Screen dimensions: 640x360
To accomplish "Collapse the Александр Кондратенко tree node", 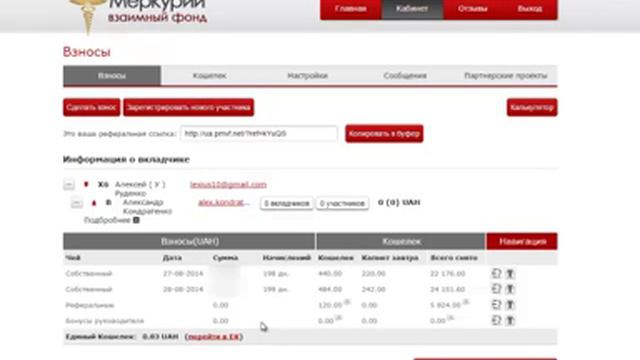I will 76,202.
